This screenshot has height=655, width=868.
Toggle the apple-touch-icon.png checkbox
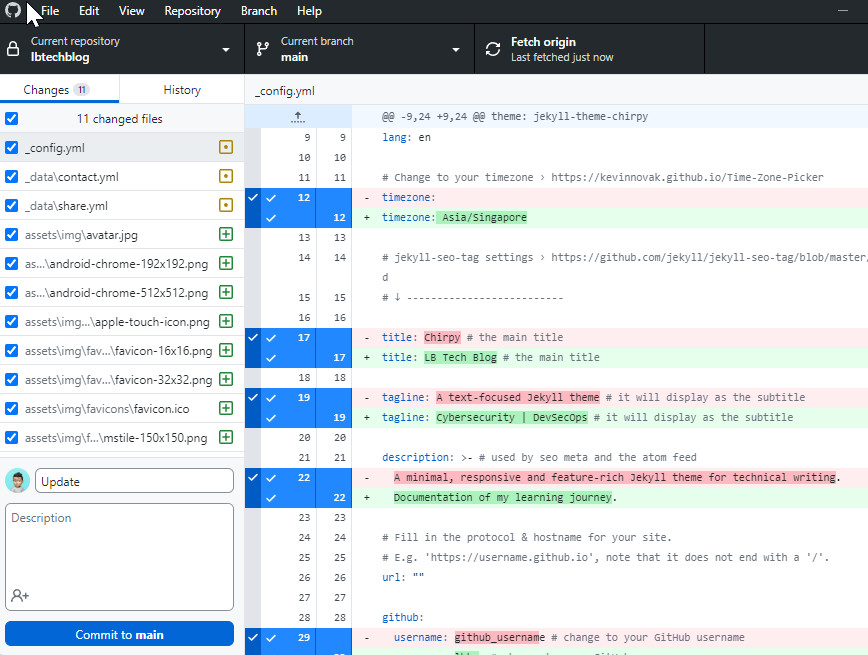(x=12, y=322)
